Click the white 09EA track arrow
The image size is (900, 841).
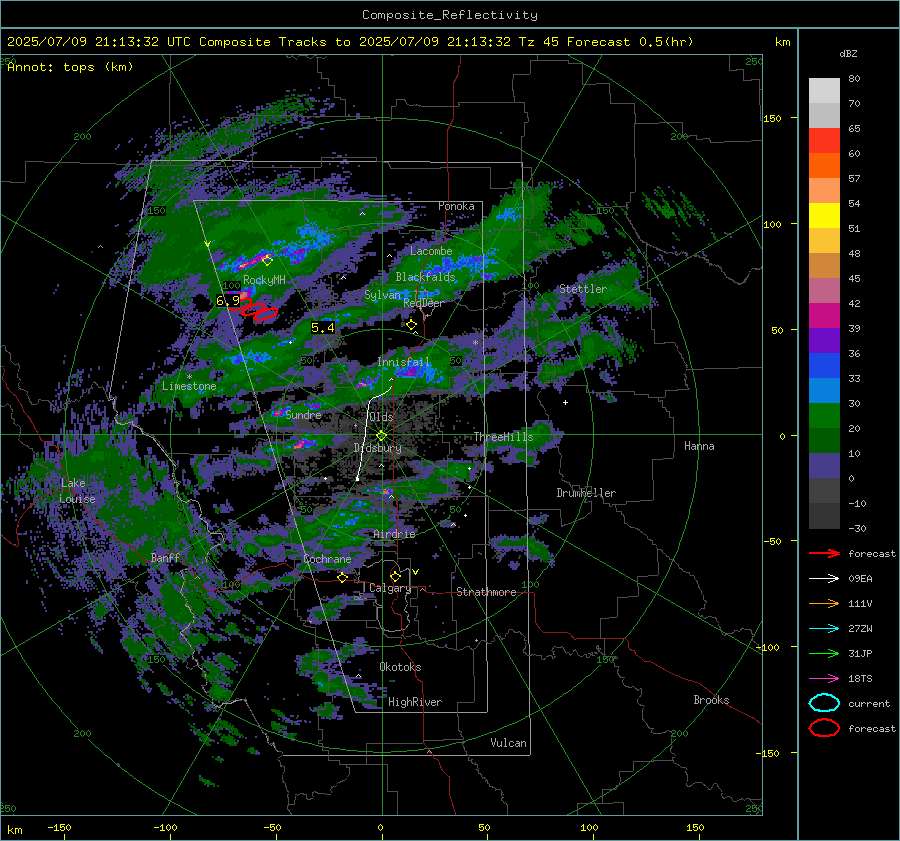coord(824,579)
